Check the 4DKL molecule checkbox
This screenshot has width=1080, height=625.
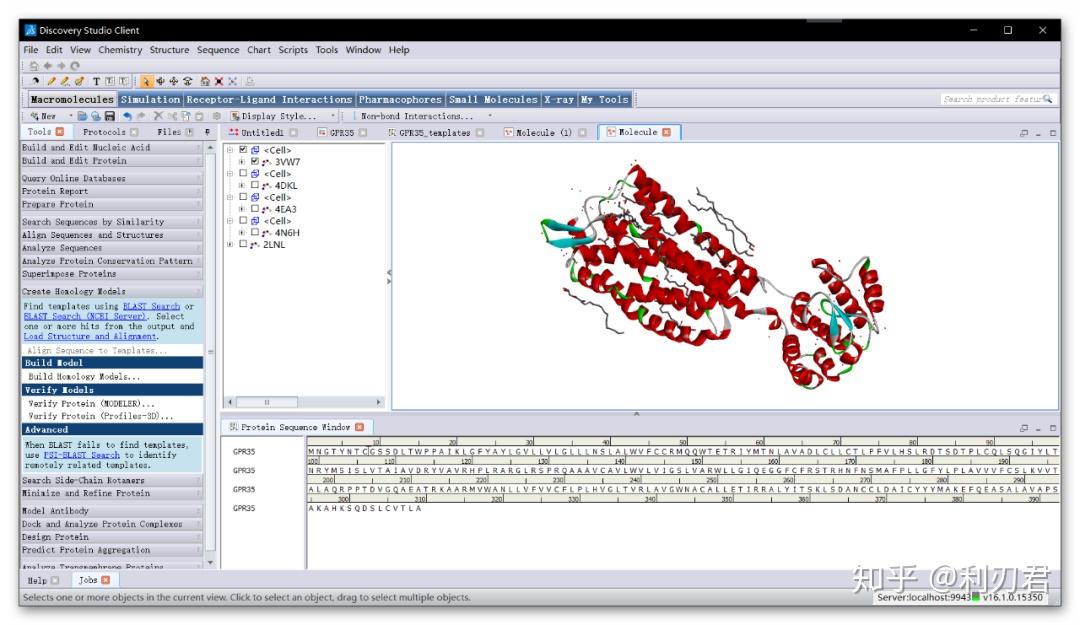255,185
